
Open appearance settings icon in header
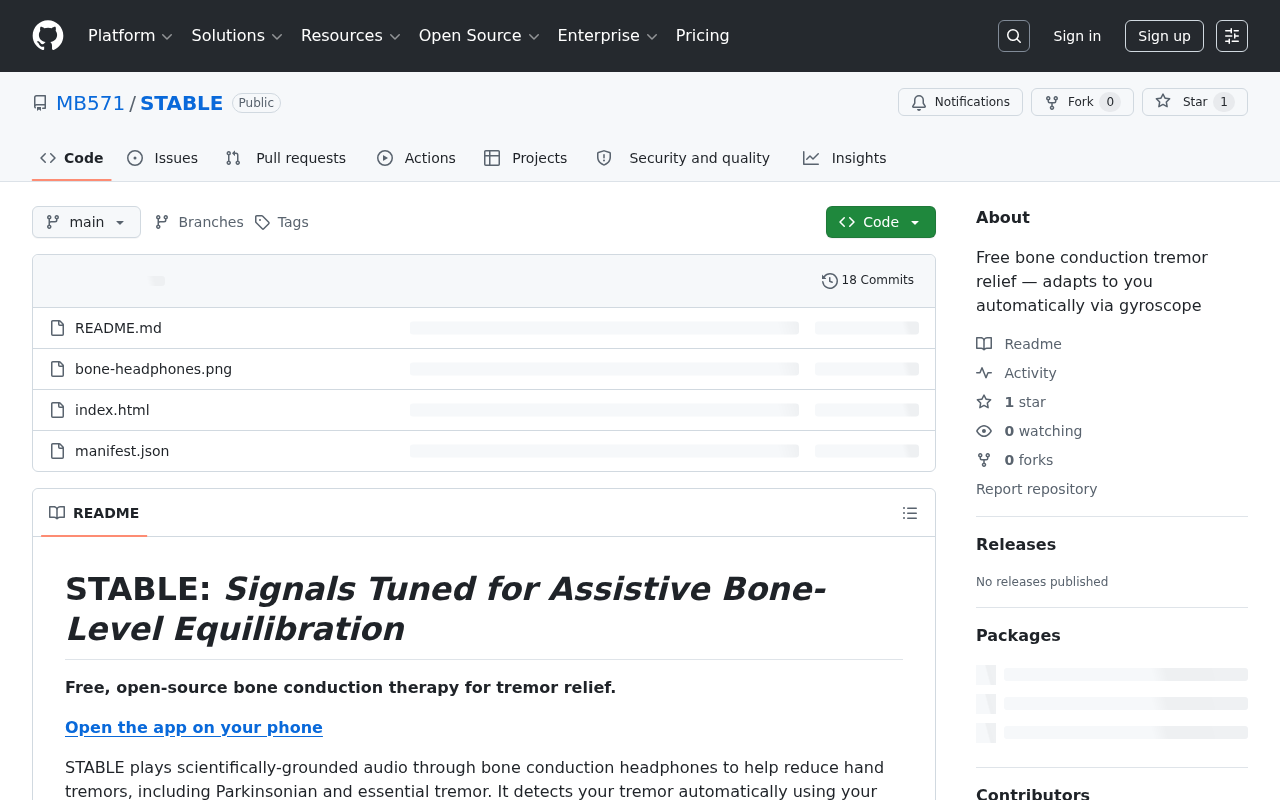(1232, 36)
